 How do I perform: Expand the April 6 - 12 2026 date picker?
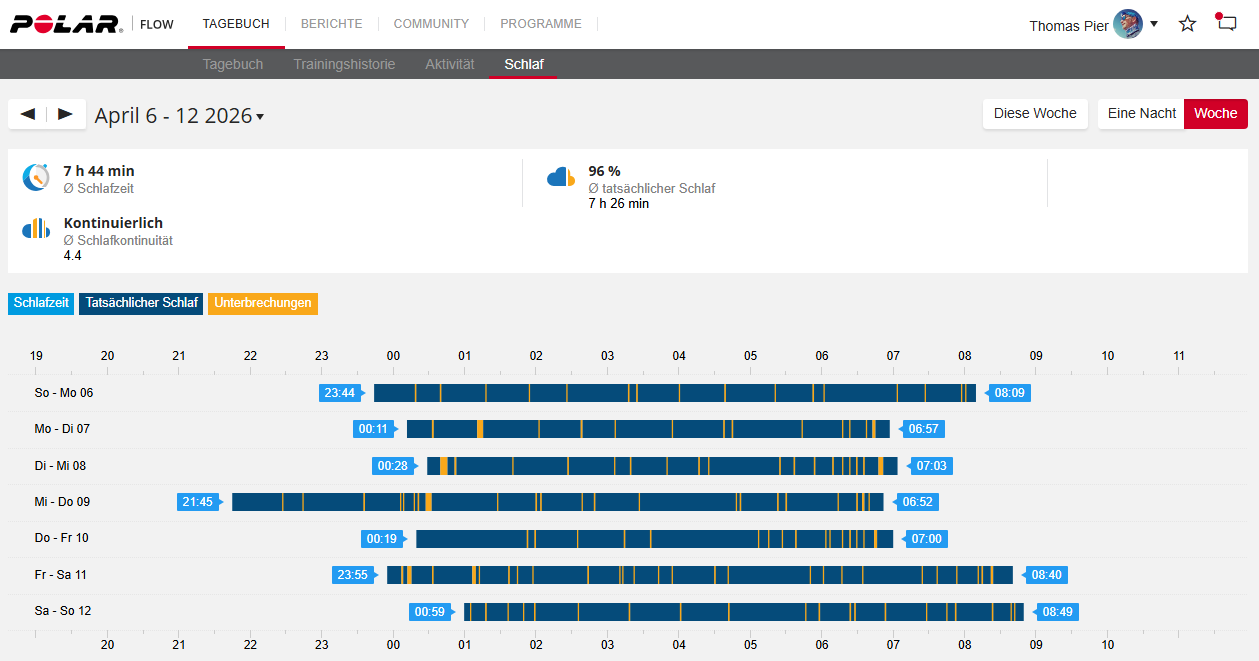[180, 116]
